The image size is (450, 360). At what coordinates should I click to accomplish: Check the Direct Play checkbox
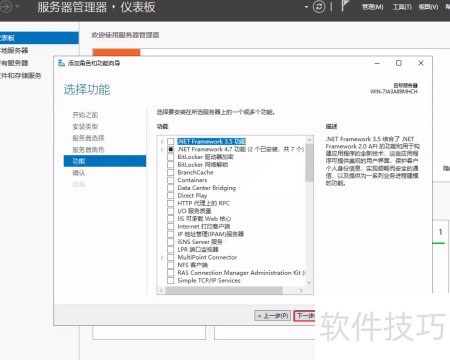tap(170, 195)
